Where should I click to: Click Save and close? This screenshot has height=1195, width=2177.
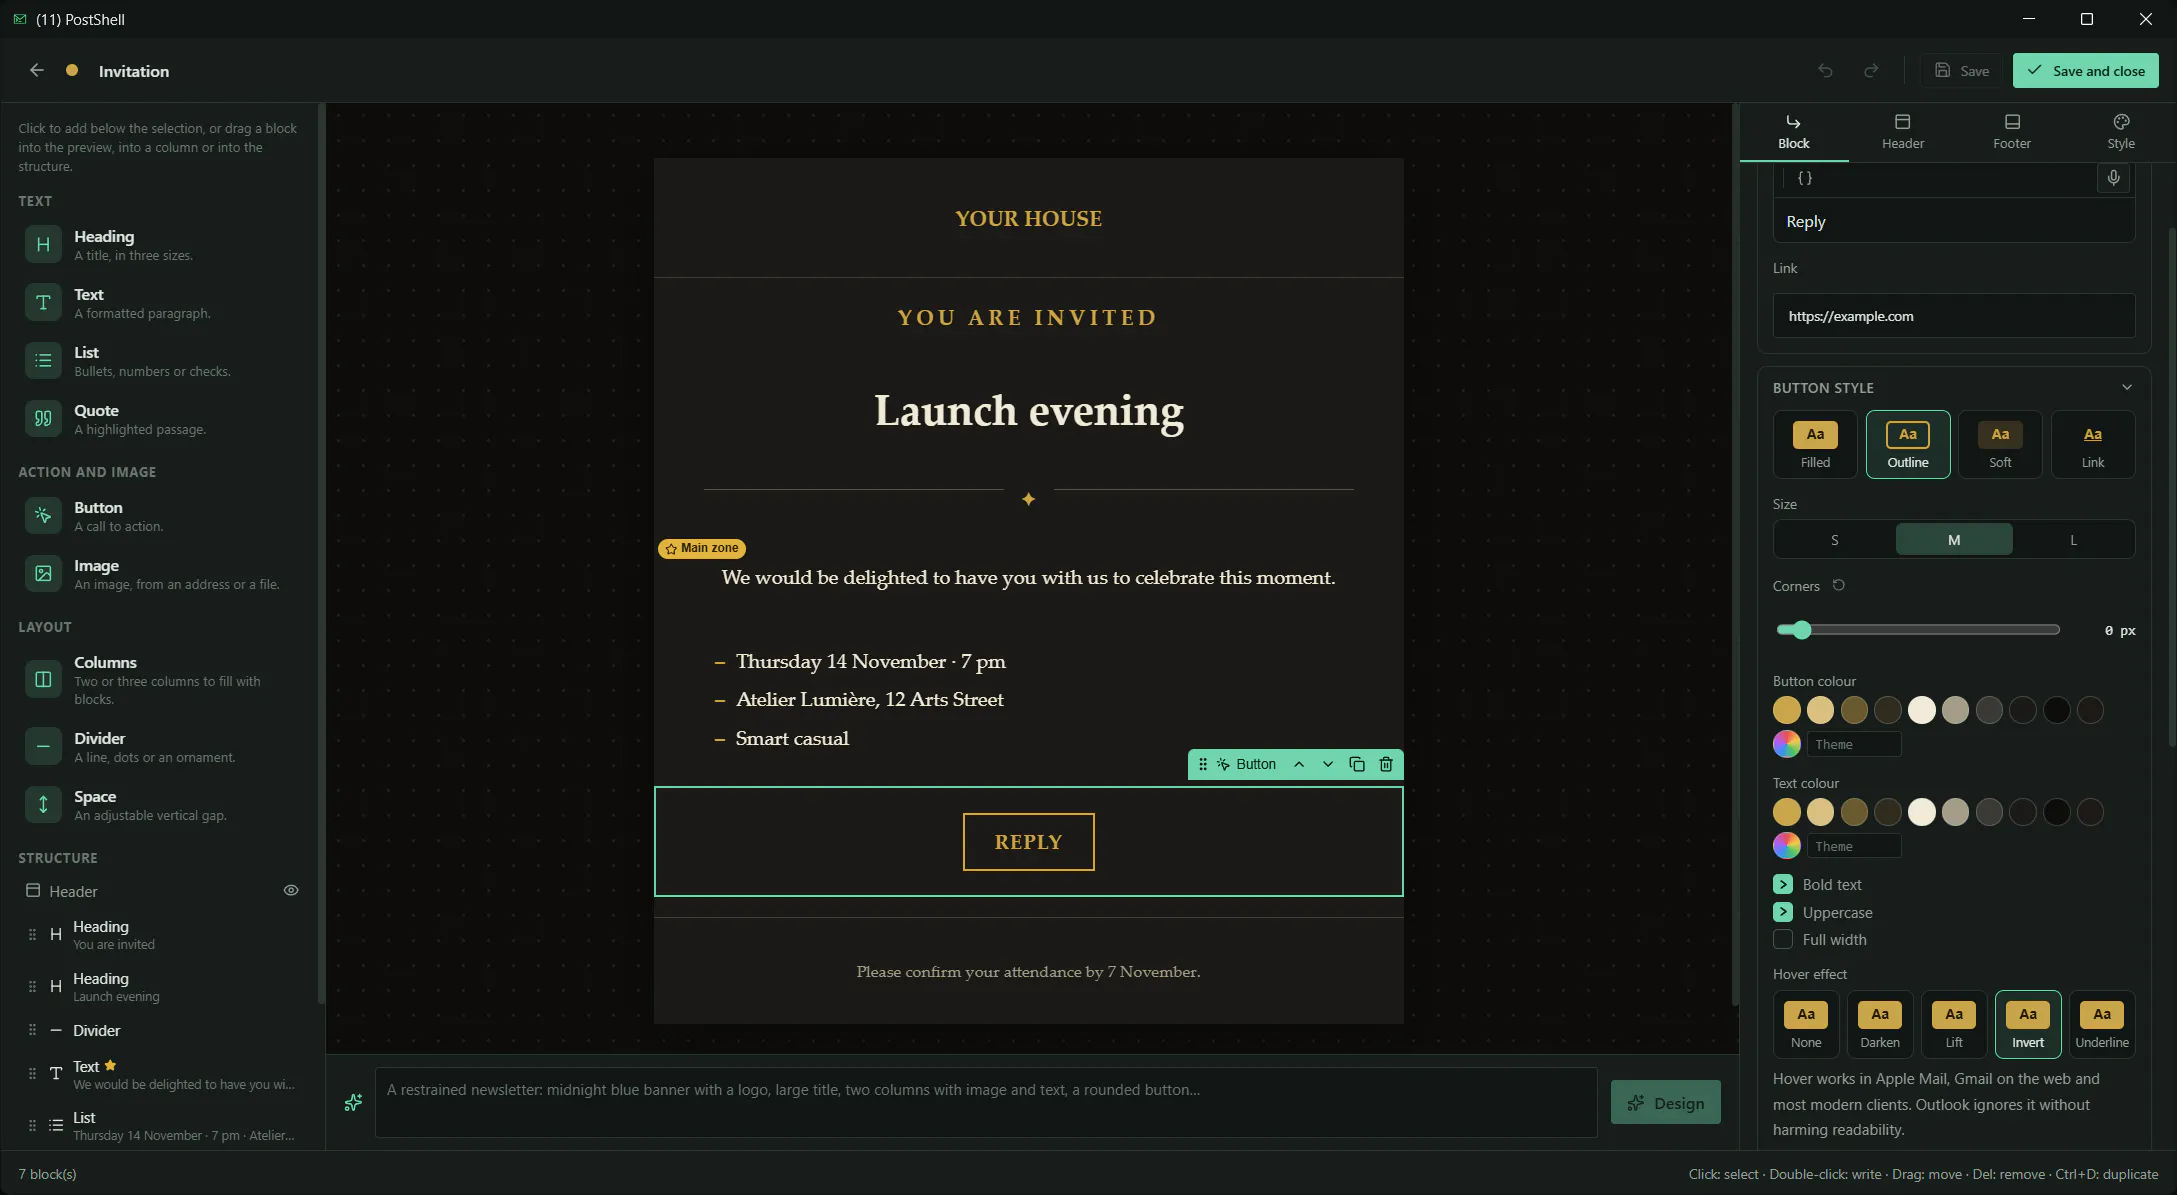(2085, 70)
